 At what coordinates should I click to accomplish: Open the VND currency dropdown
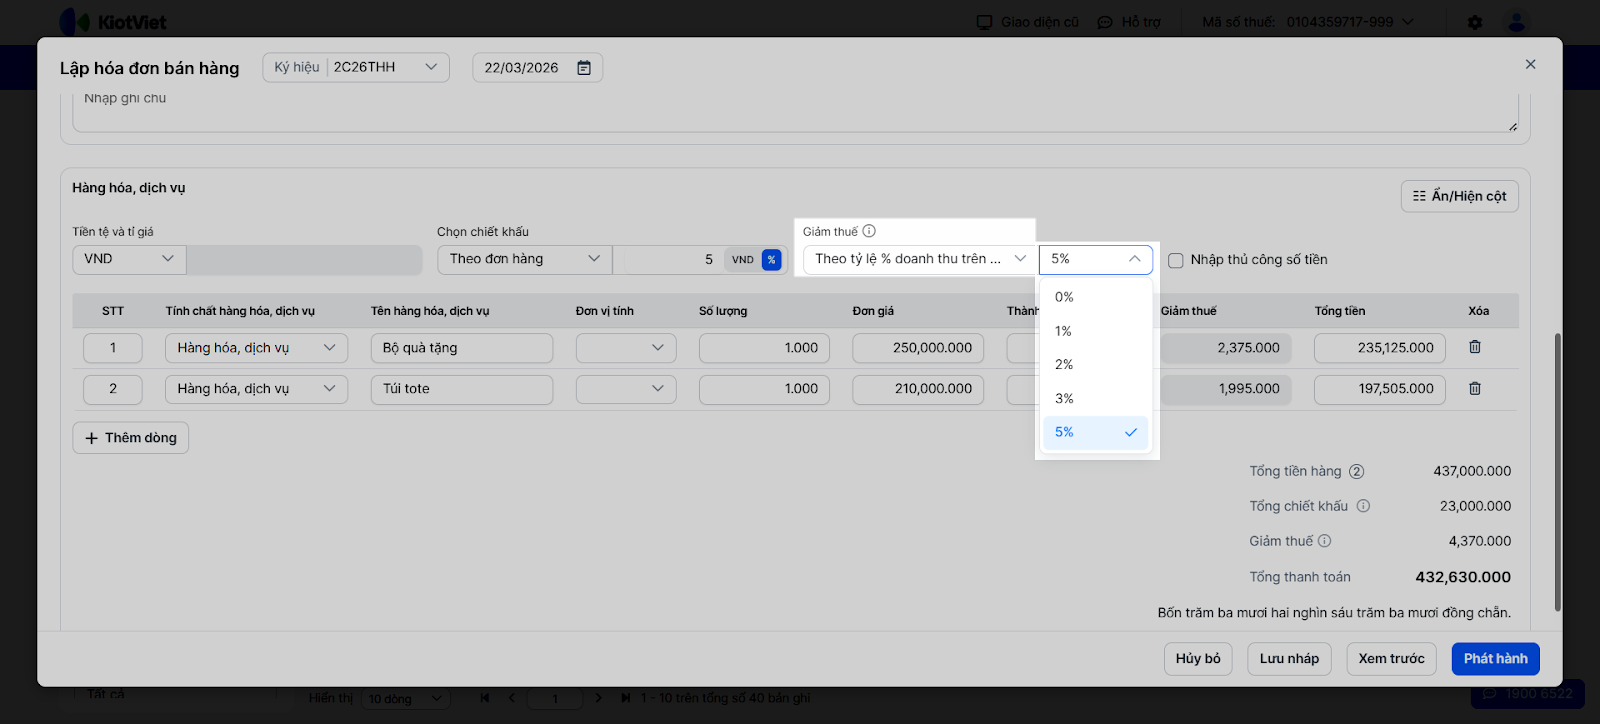pos(129,259)
